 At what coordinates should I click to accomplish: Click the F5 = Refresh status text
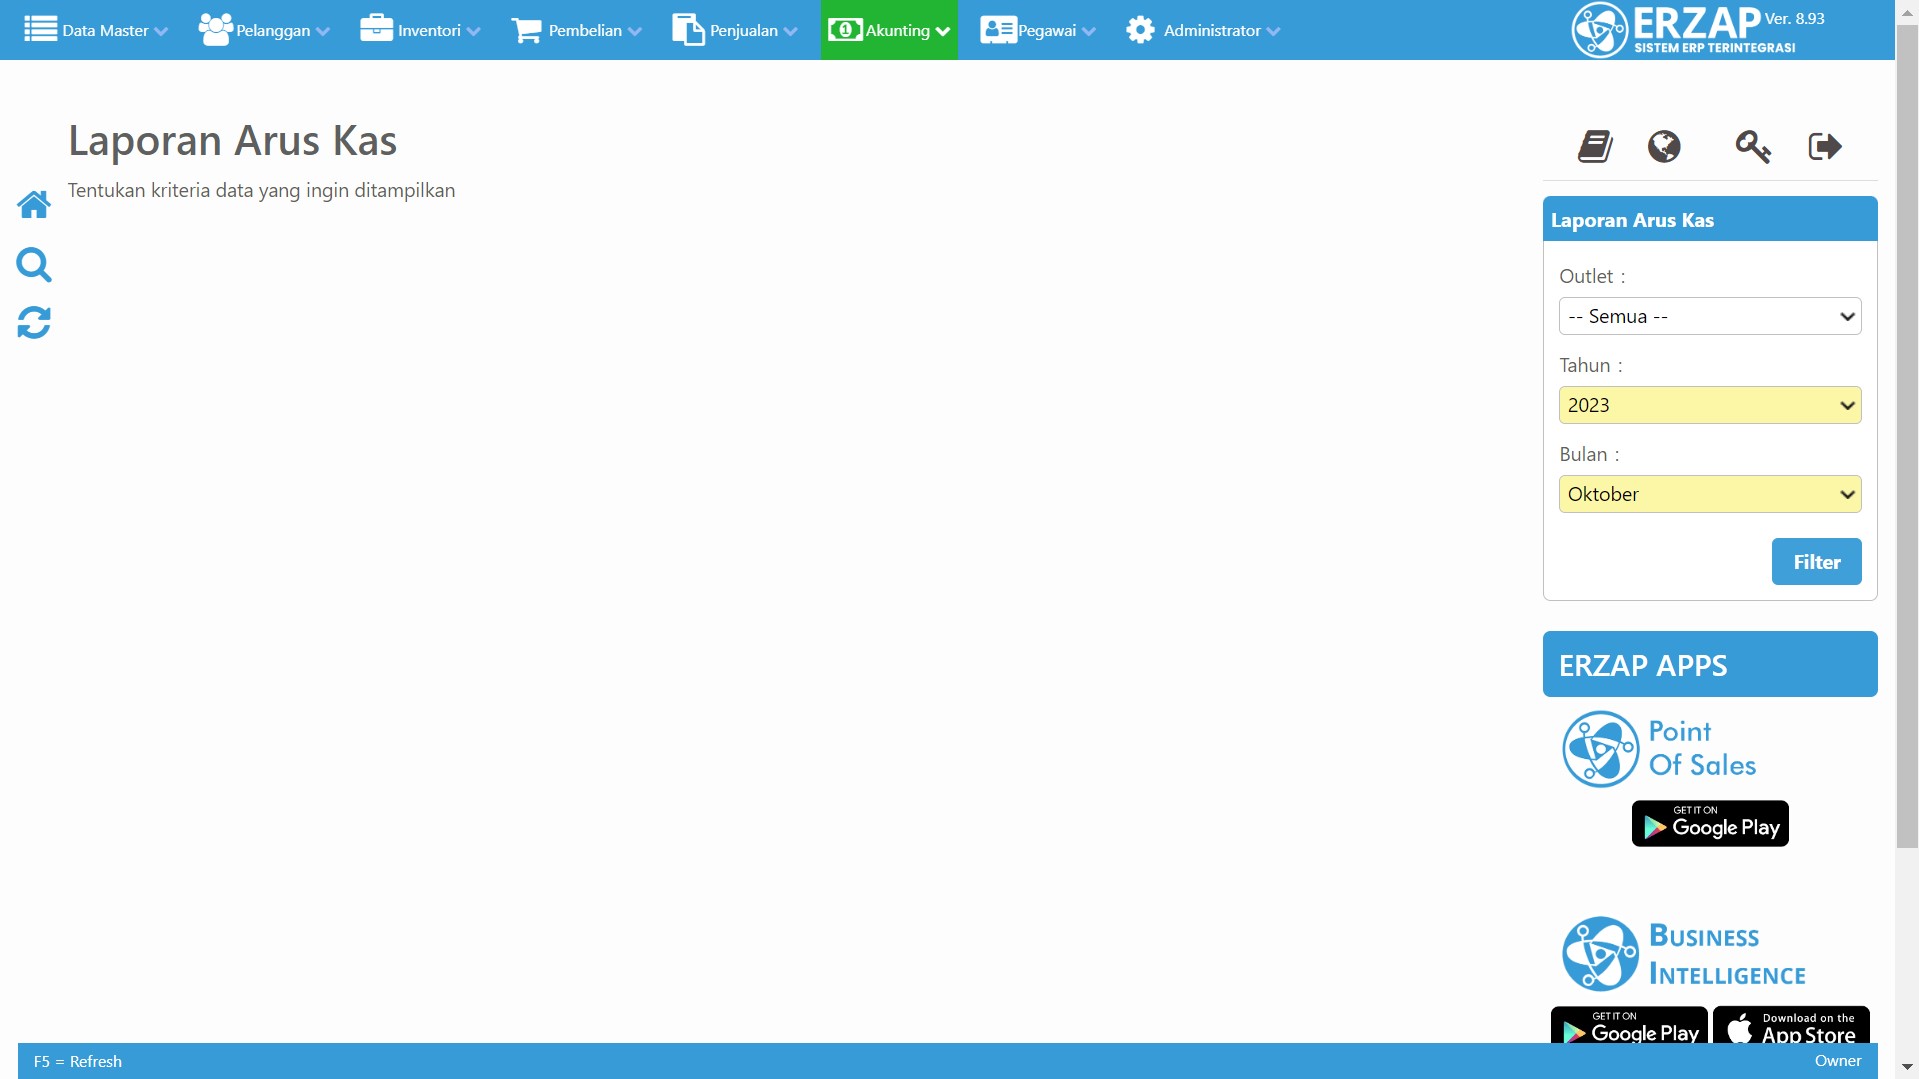(x=78, y=1061)
